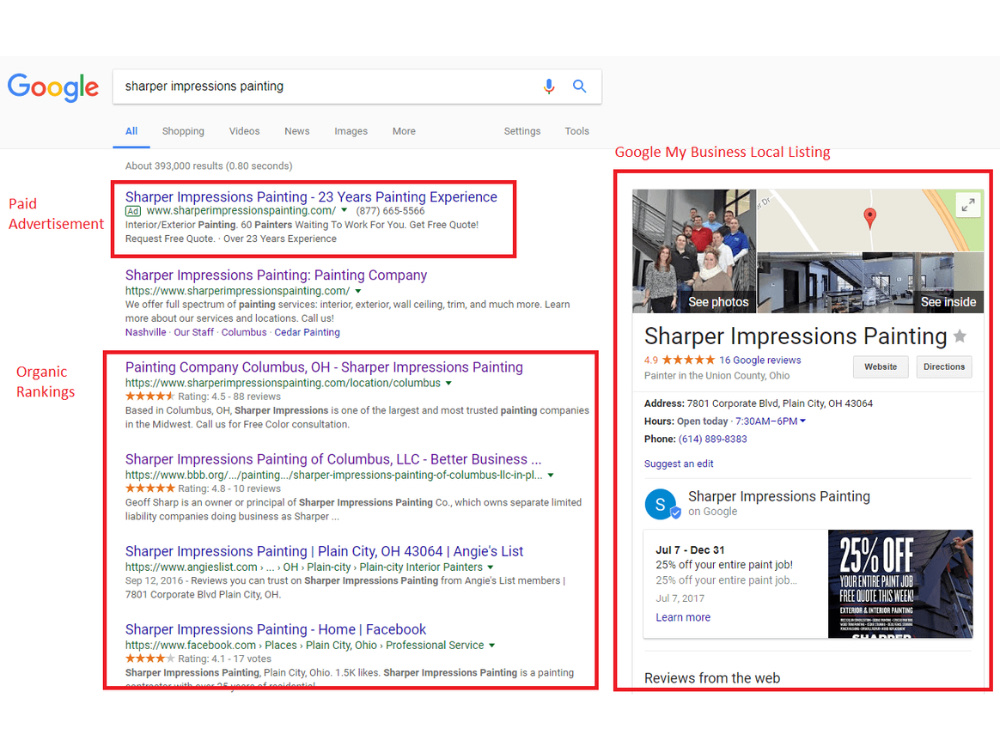Open the More menu
The height and width of the screenshot is (750, 1000).
click(404, 131)
